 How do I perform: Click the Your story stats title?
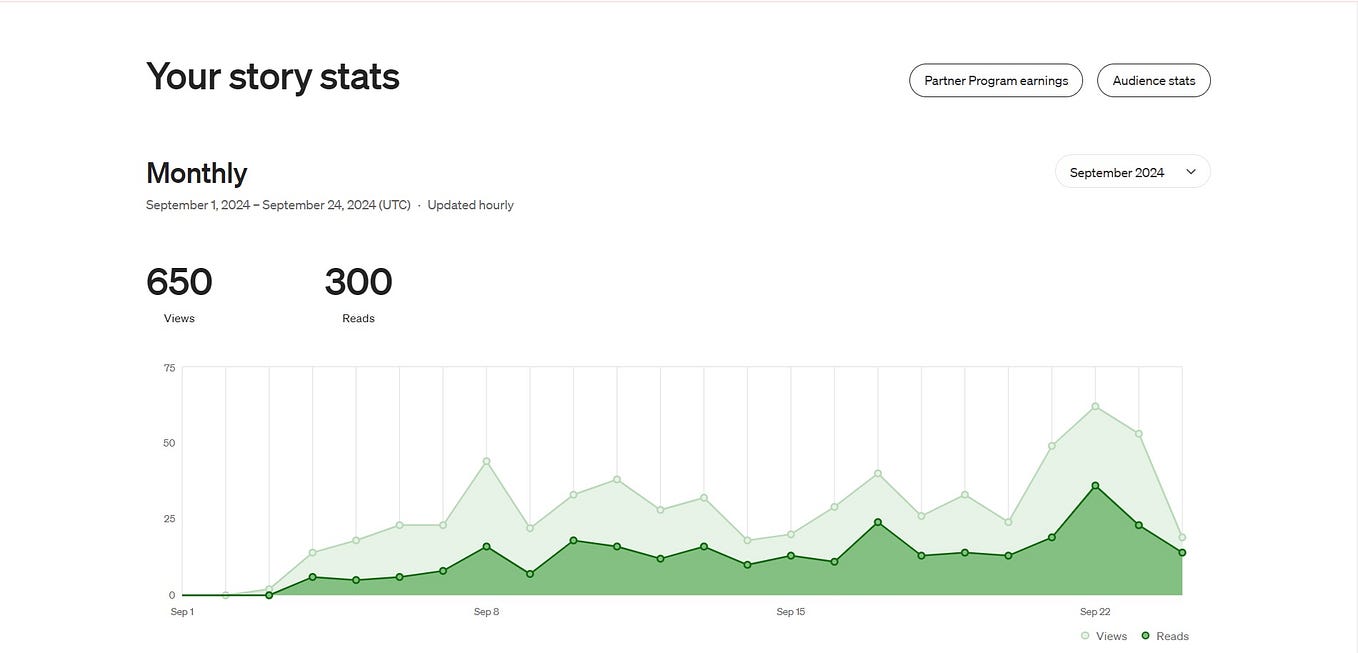click(x=273, y=76)
